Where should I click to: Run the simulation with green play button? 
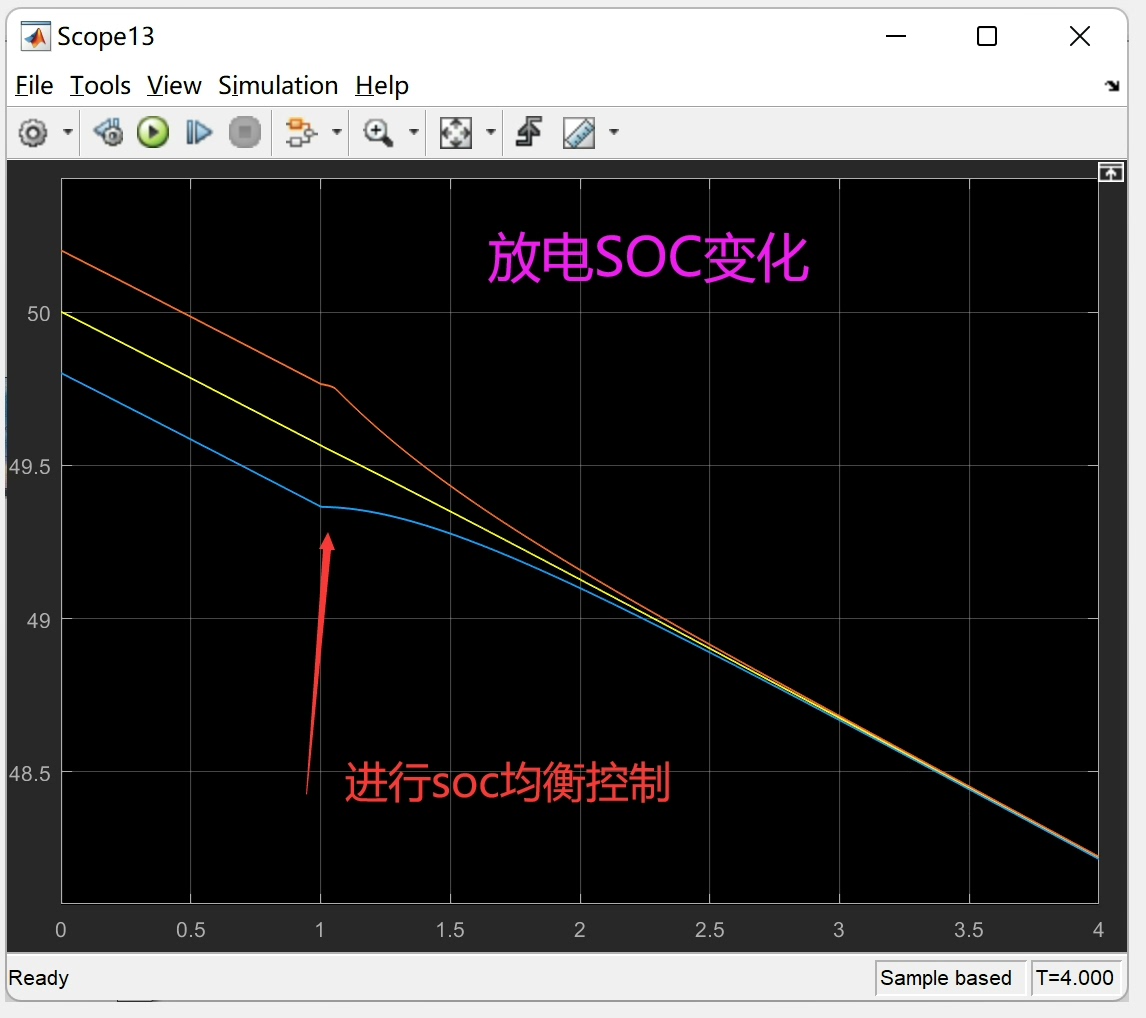[x=153, y=133]
